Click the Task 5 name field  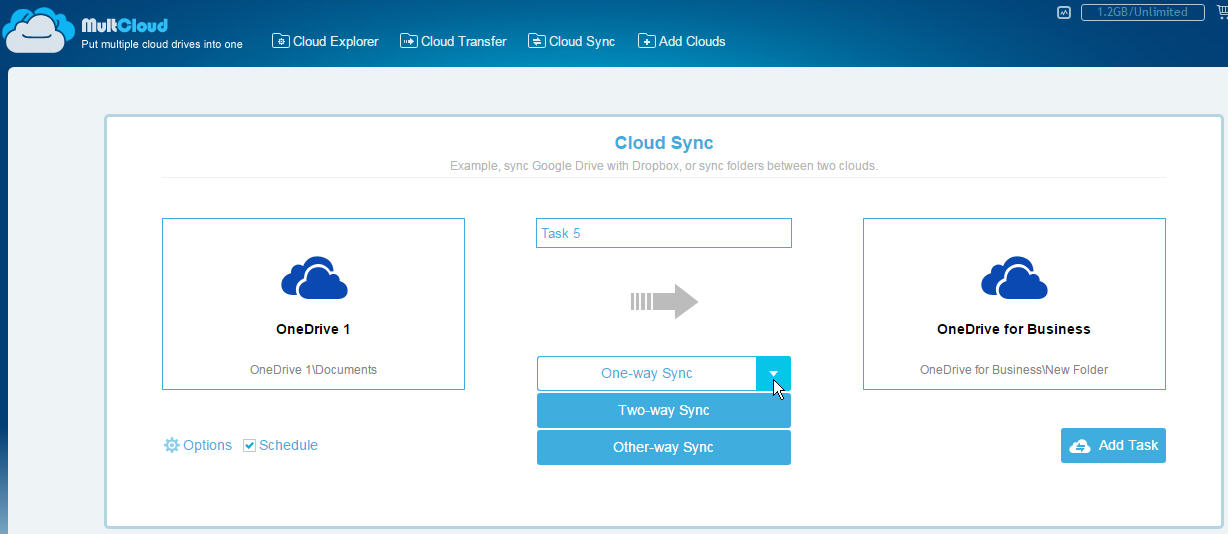click(664, 233)
